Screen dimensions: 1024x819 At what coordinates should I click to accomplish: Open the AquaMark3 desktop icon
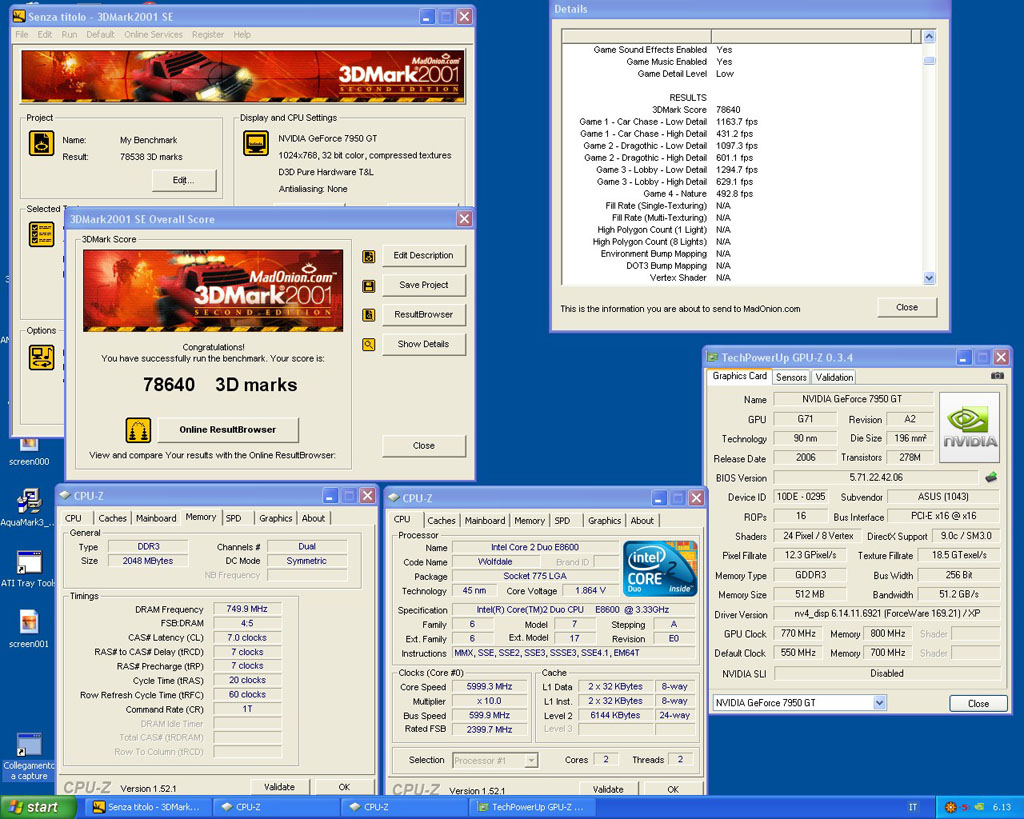click(28, 507)
